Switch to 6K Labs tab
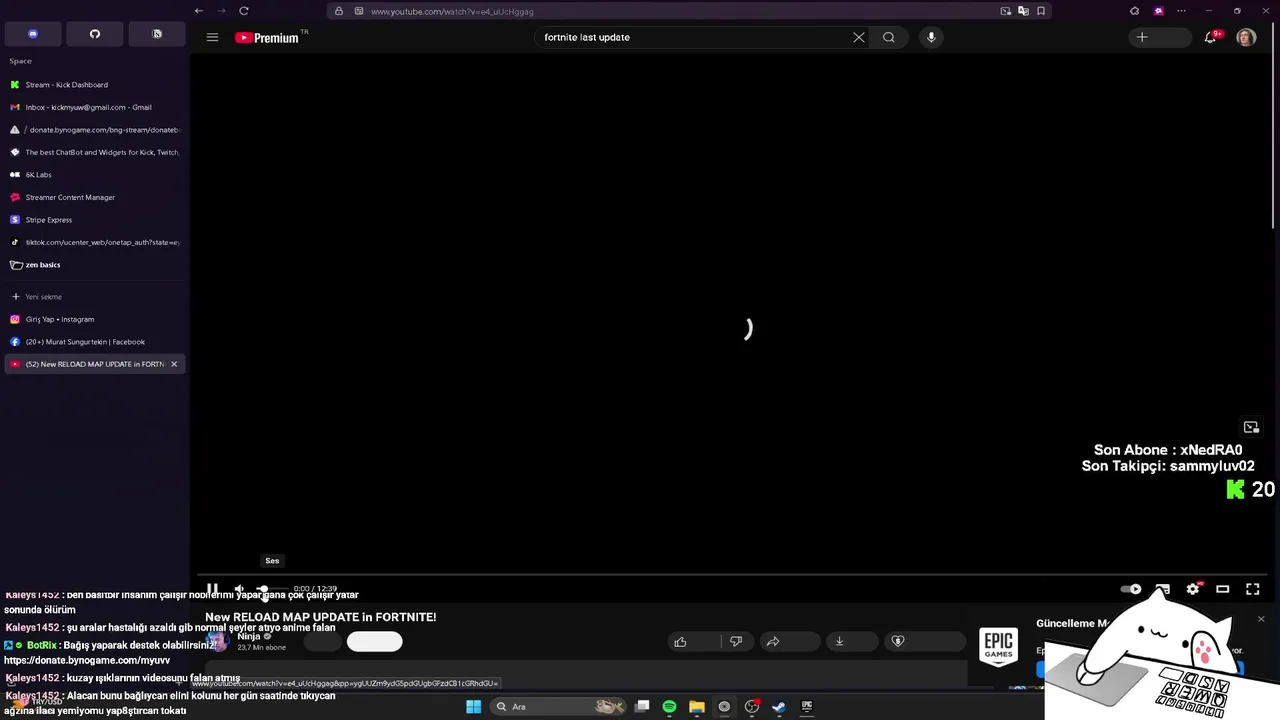This screenshot has width=1280, height=720. click(x=95, y=175)
